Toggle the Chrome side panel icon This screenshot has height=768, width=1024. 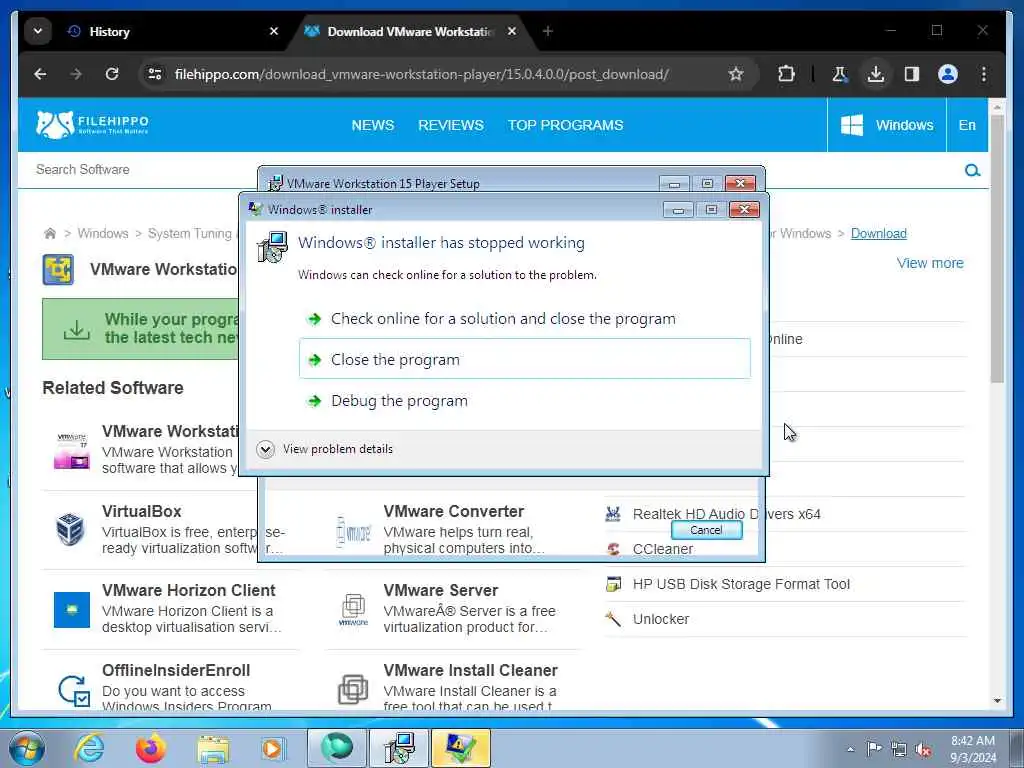coord(912,74)
